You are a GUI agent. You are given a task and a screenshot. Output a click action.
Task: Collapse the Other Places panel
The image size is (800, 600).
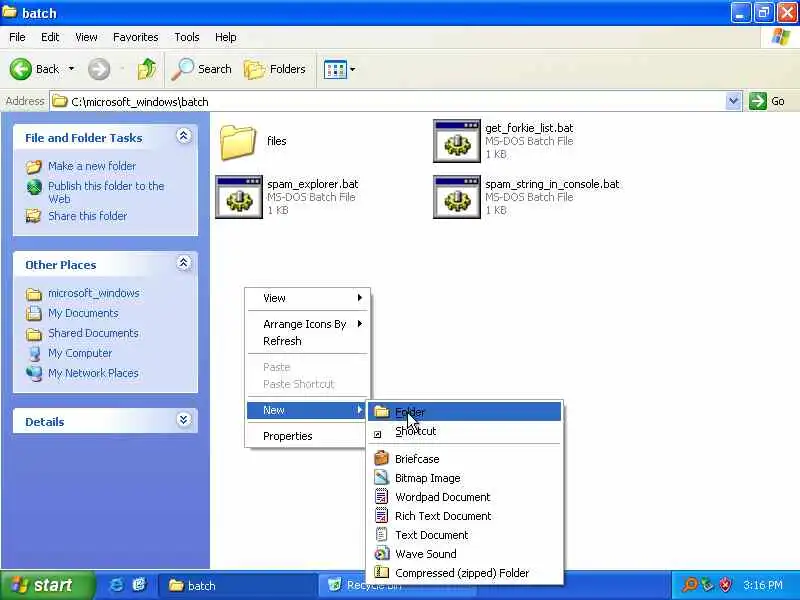pos(184,263)
